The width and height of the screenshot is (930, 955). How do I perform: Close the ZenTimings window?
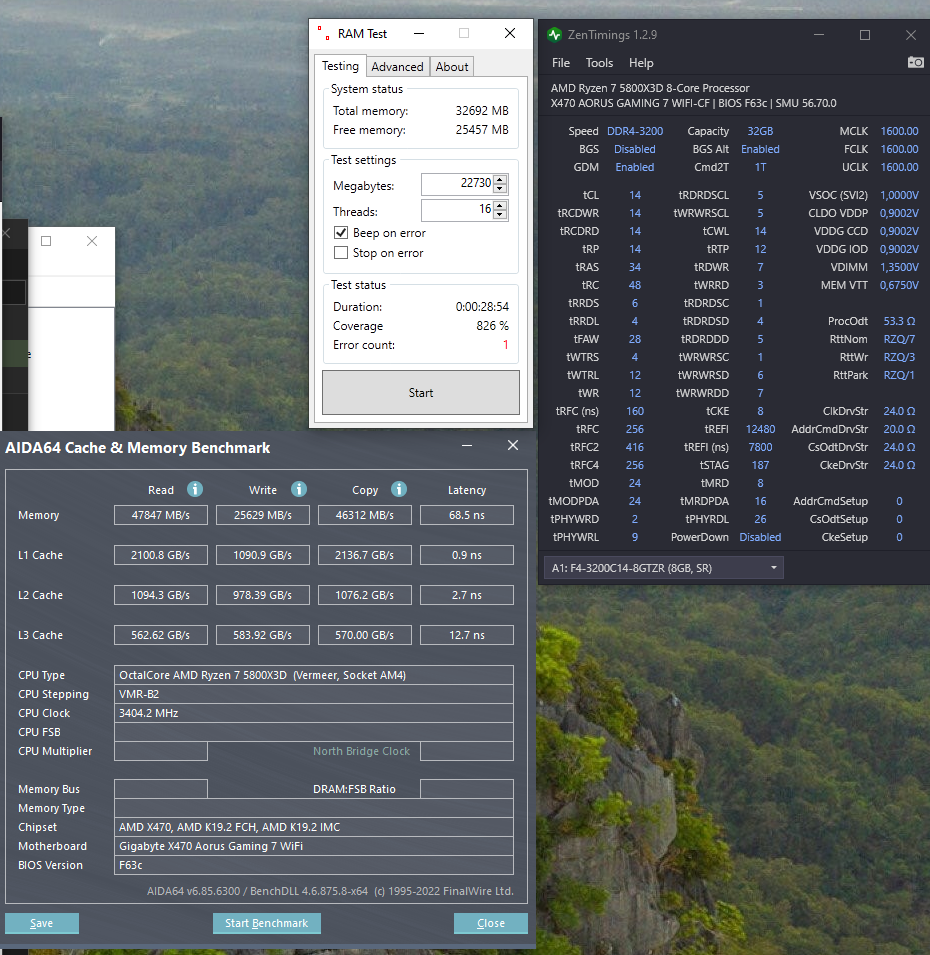(x=911, y=35)
